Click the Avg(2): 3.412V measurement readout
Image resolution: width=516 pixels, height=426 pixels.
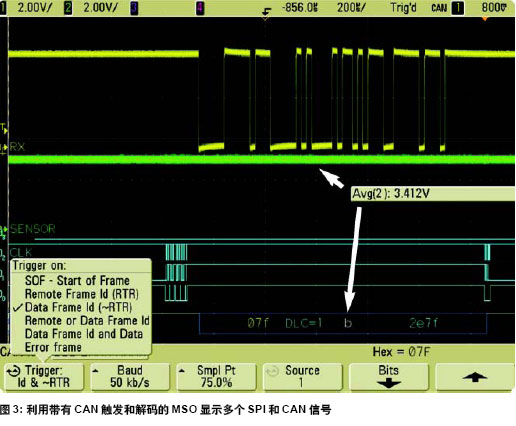(x=391, y=194)
